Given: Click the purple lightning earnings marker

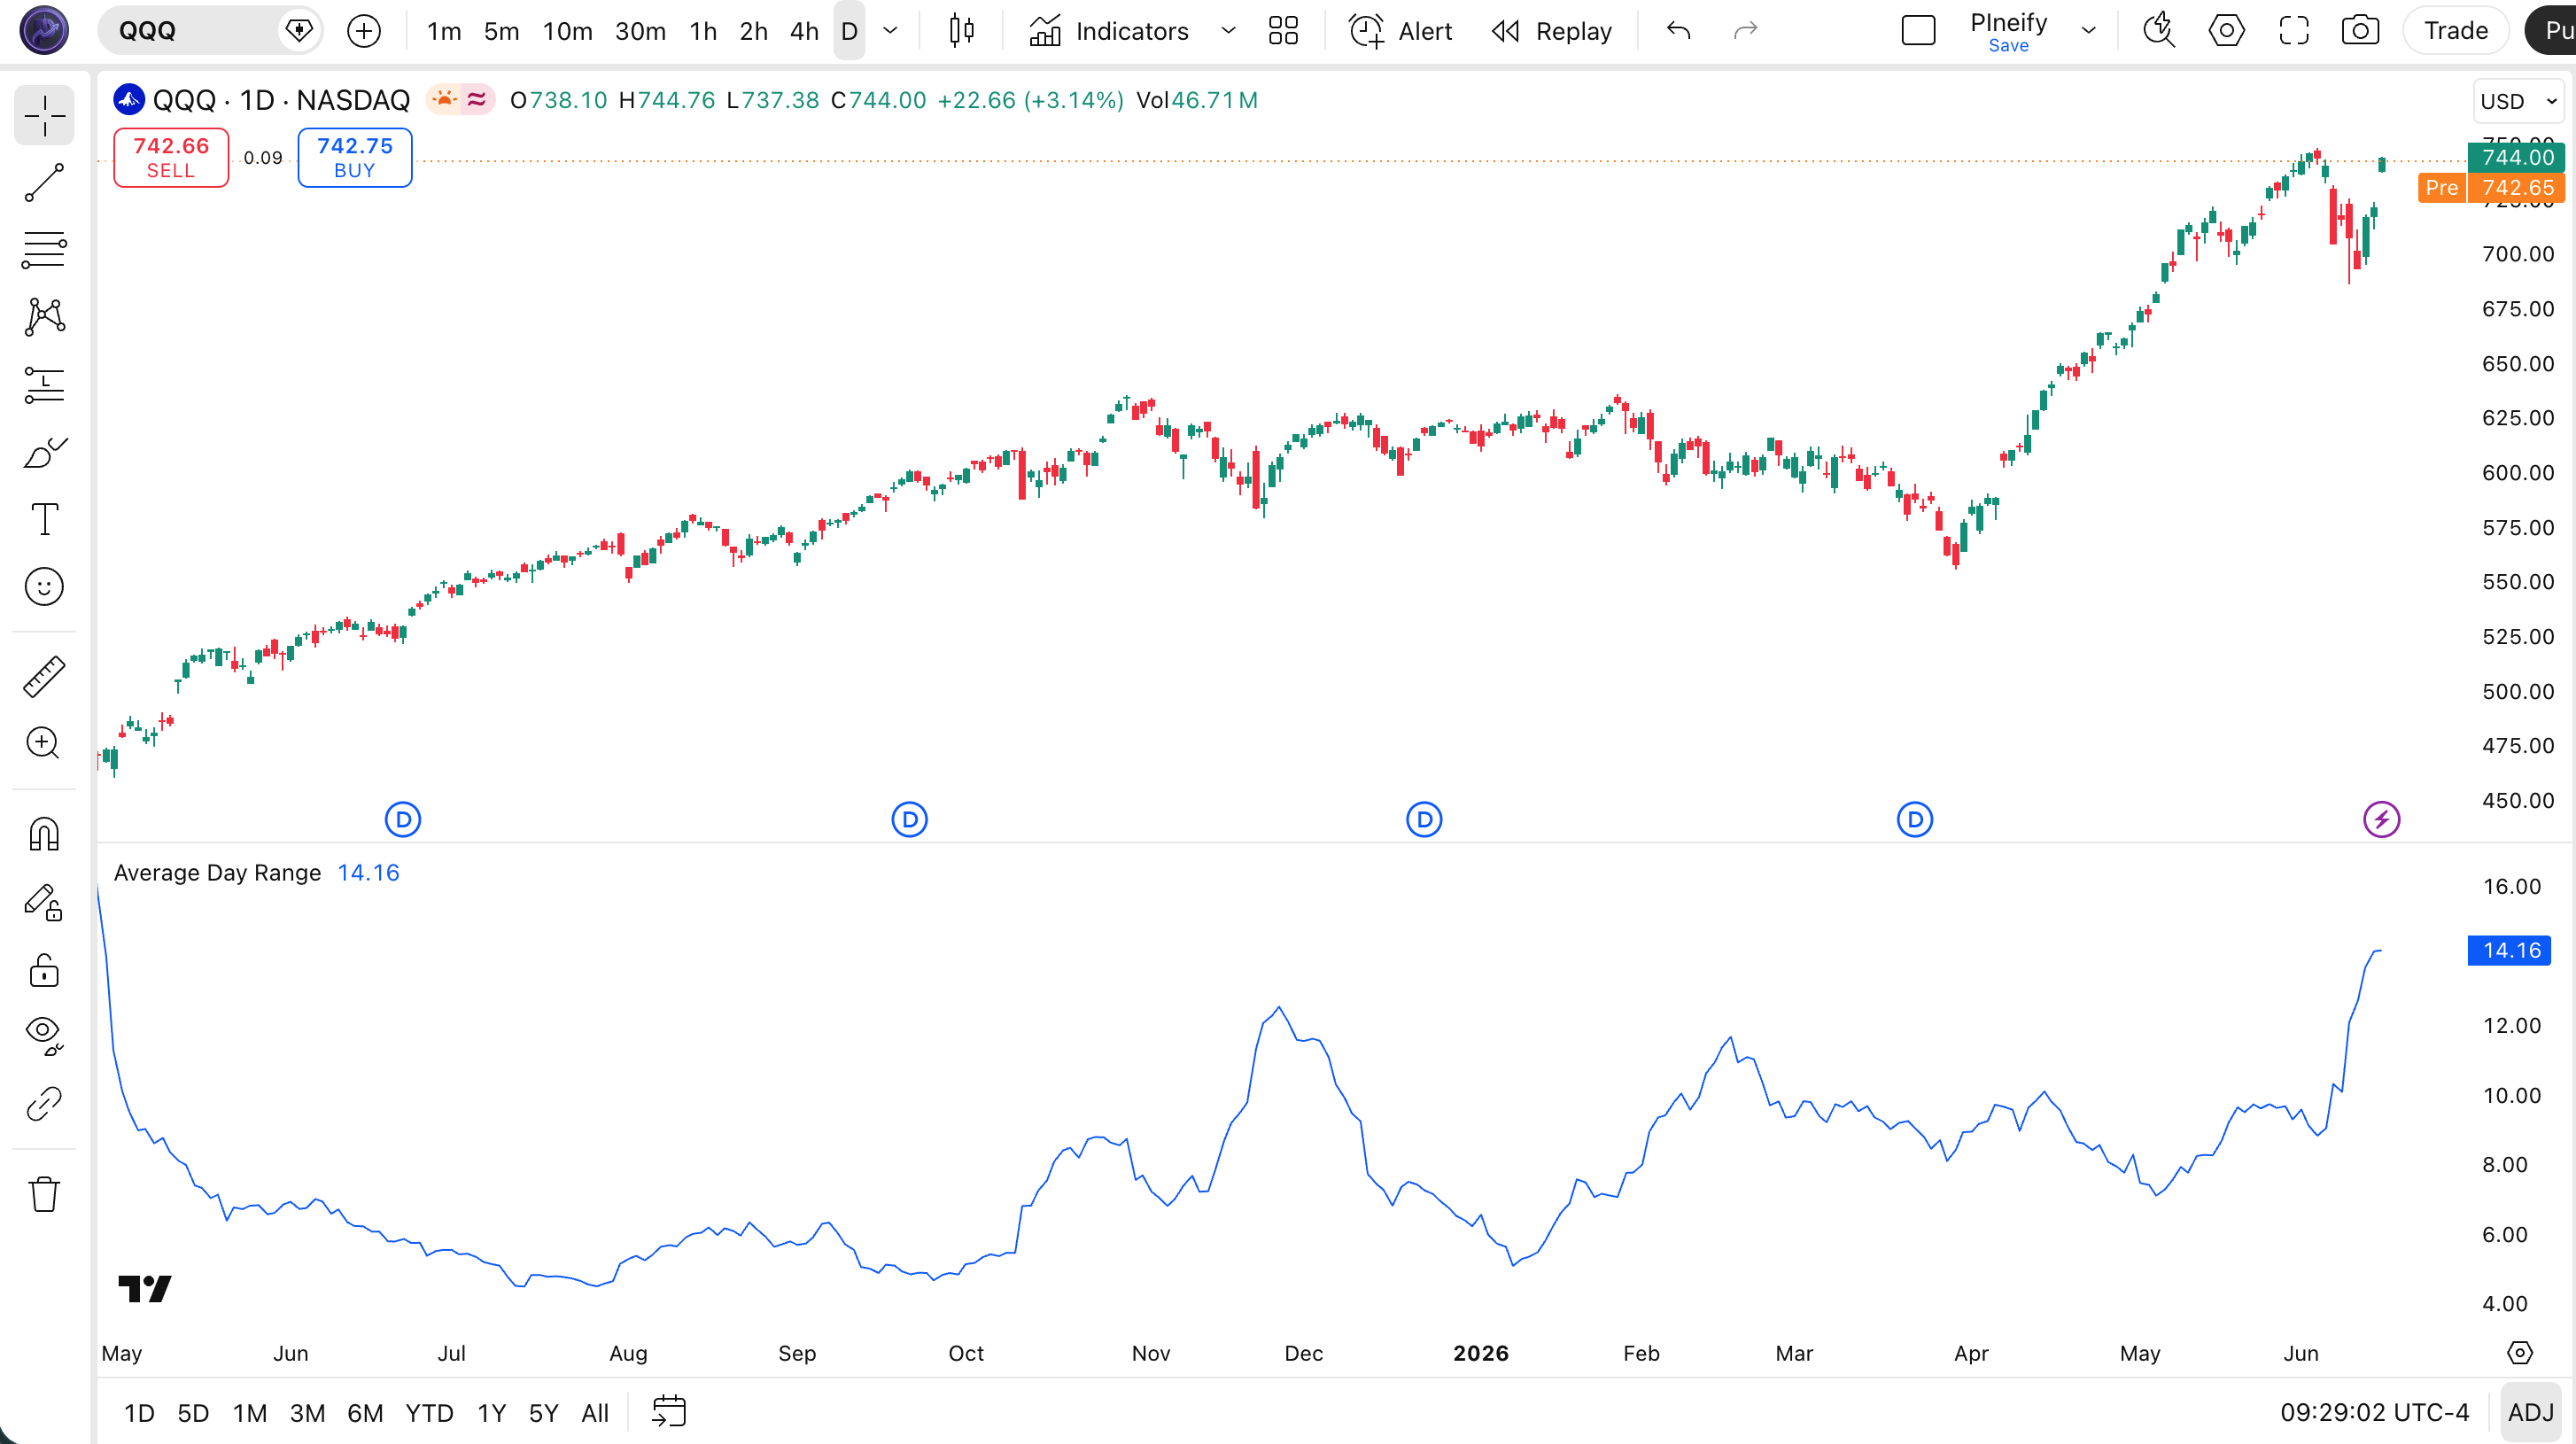Looking at the screenshot, I should 2381,820.
